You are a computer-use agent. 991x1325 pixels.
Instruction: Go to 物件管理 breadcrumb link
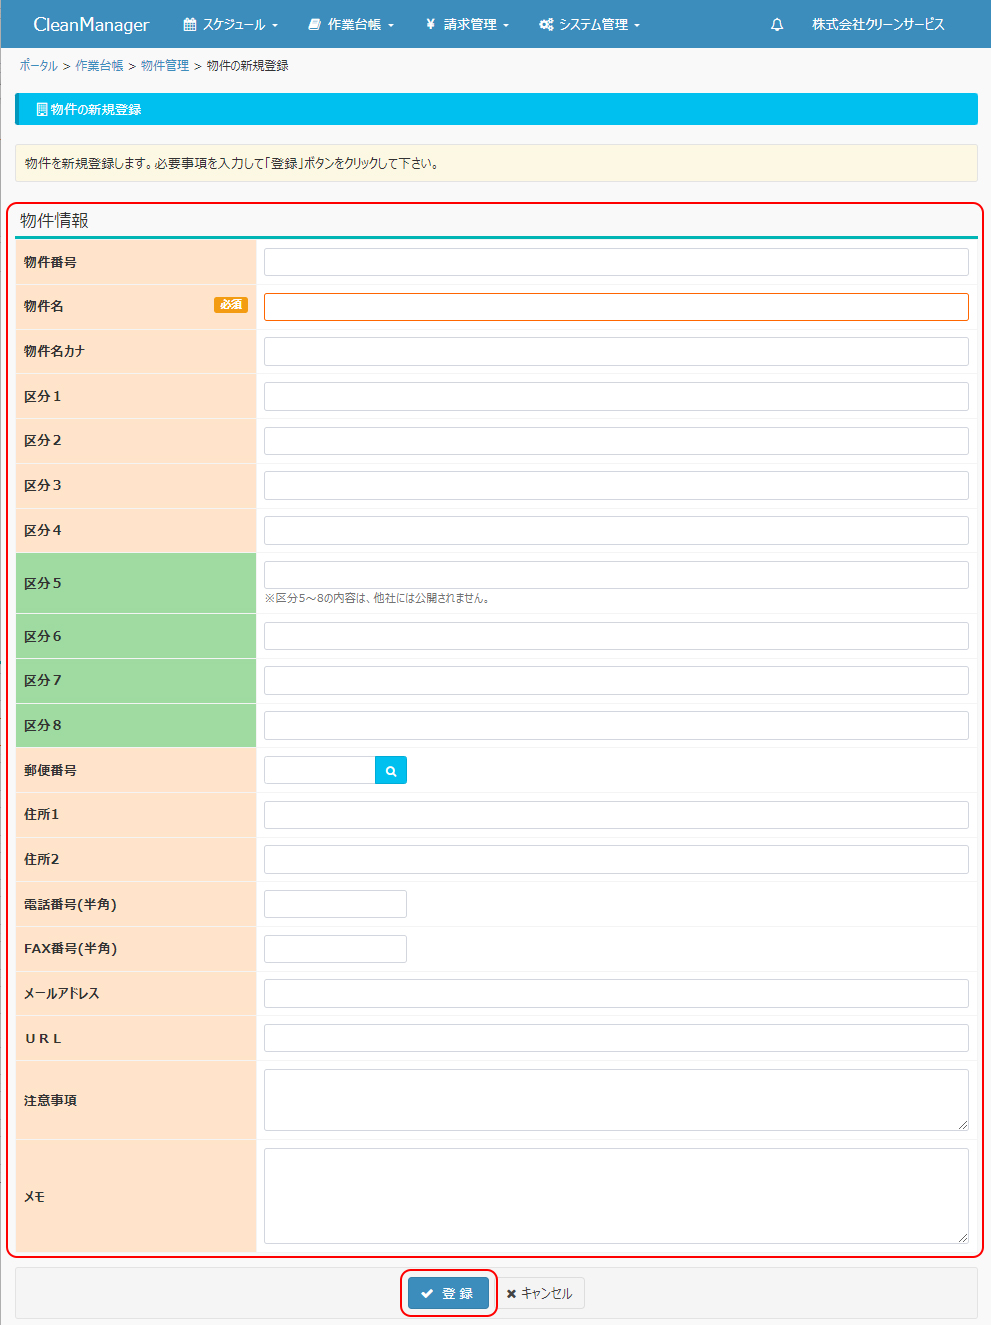pos(165,65)
